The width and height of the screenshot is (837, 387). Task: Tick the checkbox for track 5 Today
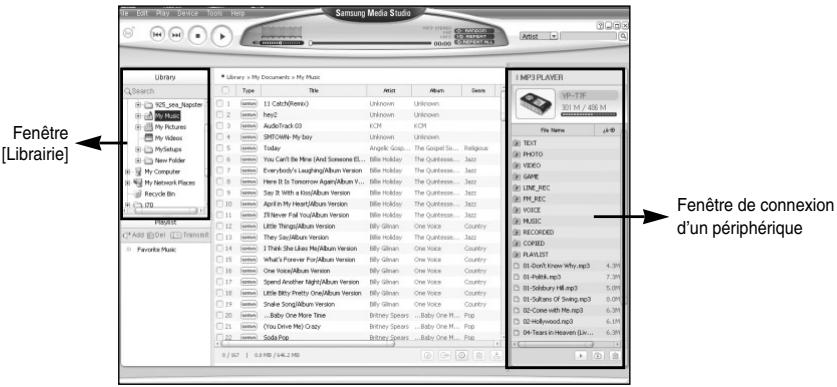point(219,148)
